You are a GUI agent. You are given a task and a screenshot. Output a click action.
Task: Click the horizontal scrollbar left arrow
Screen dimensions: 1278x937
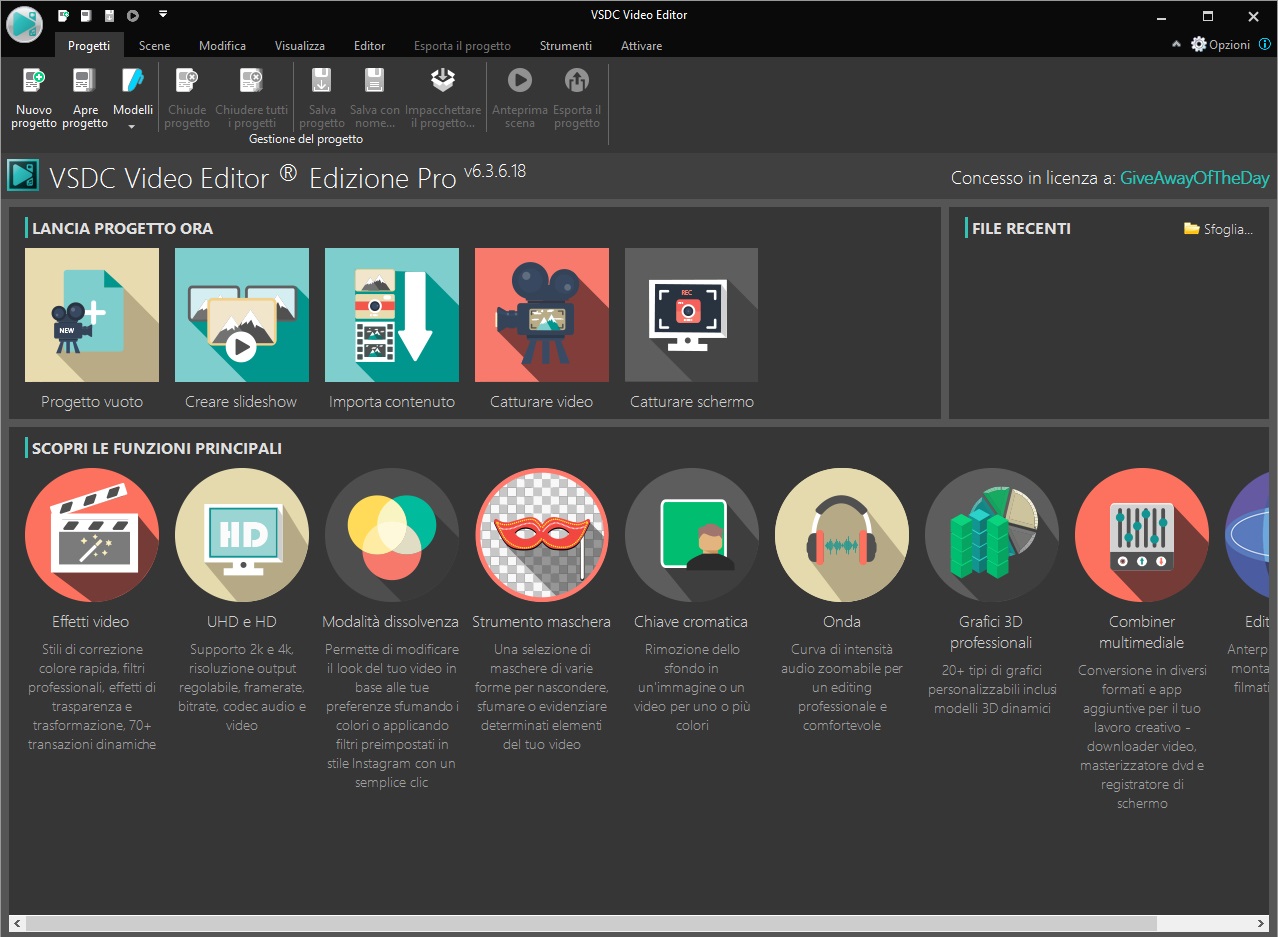(16, 924)
